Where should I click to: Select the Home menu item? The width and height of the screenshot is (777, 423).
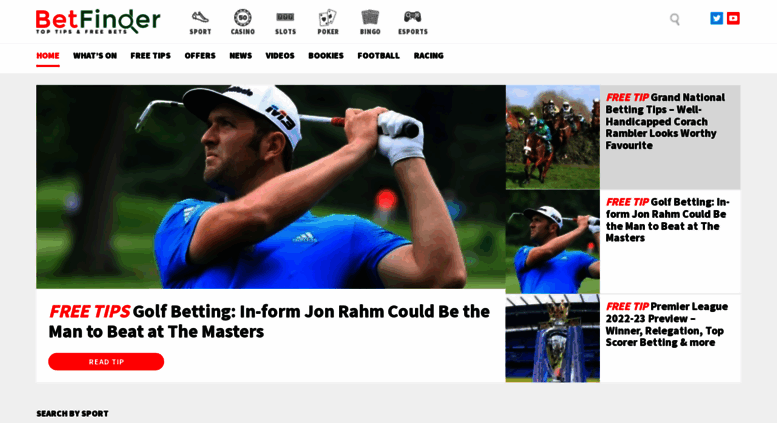click(48, 56)
